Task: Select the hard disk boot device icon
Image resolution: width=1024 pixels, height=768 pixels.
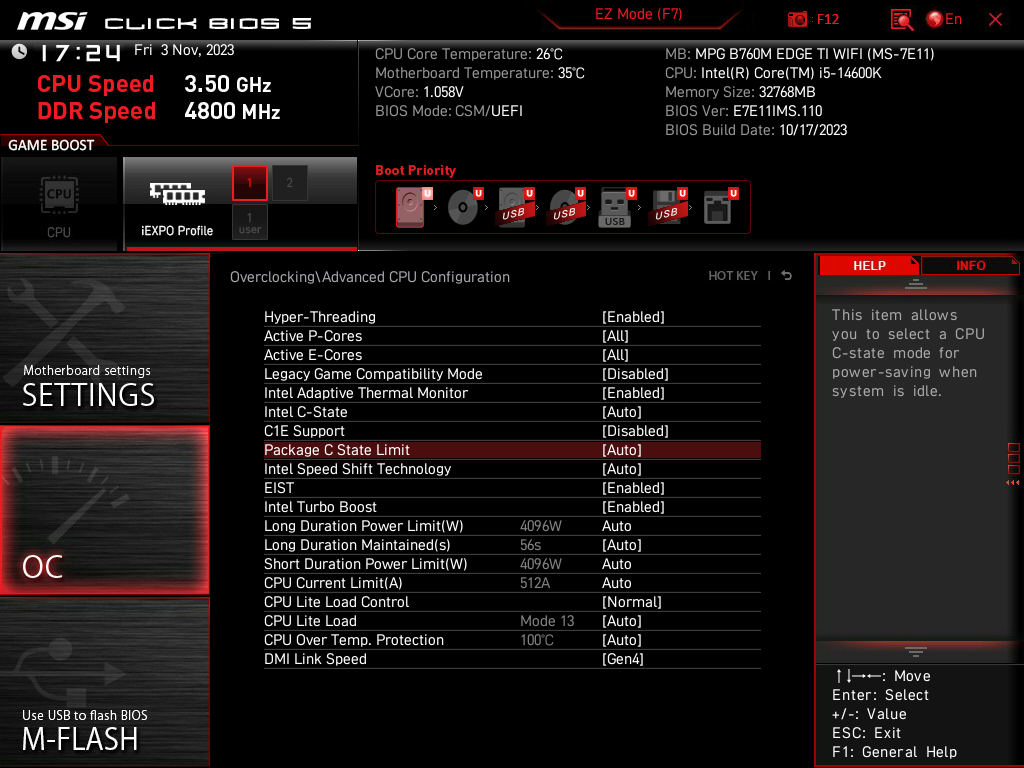Action: point(410,207)
